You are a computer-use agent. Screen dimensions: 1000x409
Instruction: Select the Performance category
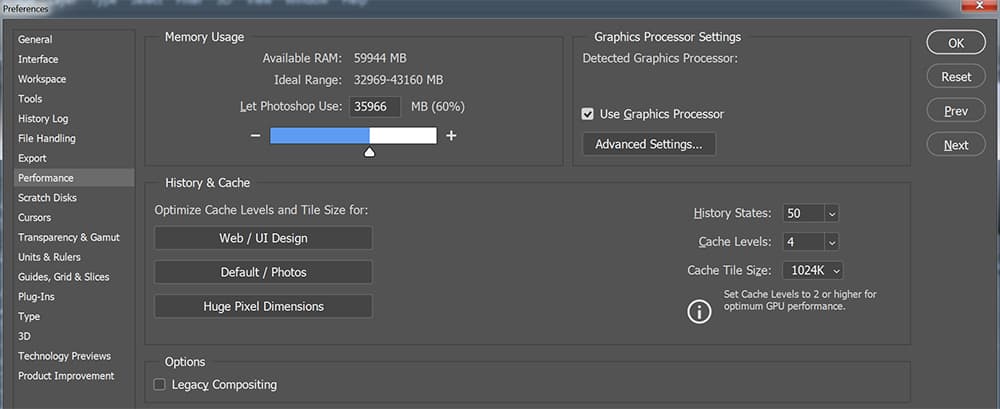pyautogui.click(x=74, y=178)
